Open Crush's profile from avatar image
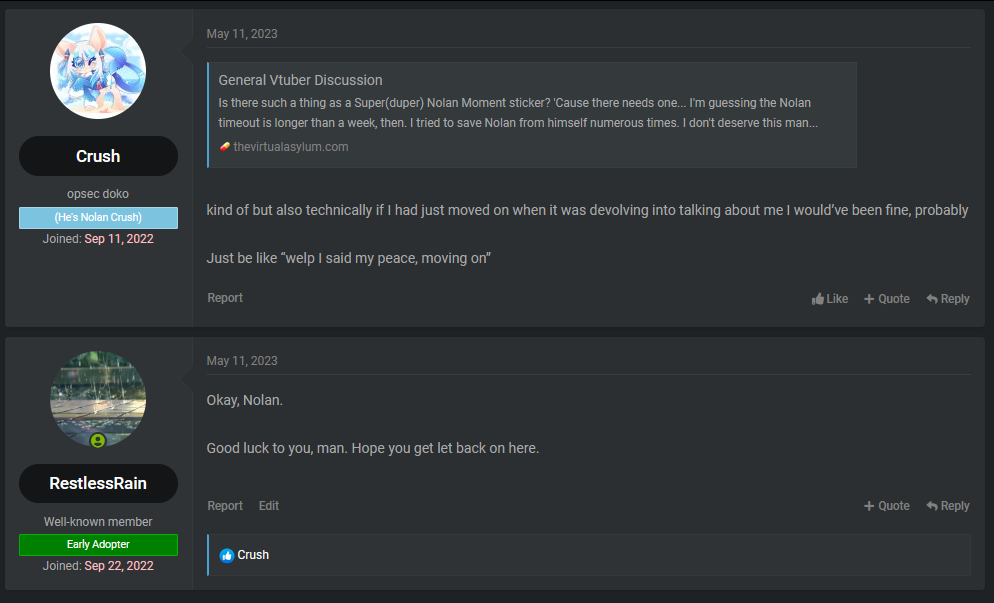This screenshot has height=603, width=994. [x=98, y=71]
